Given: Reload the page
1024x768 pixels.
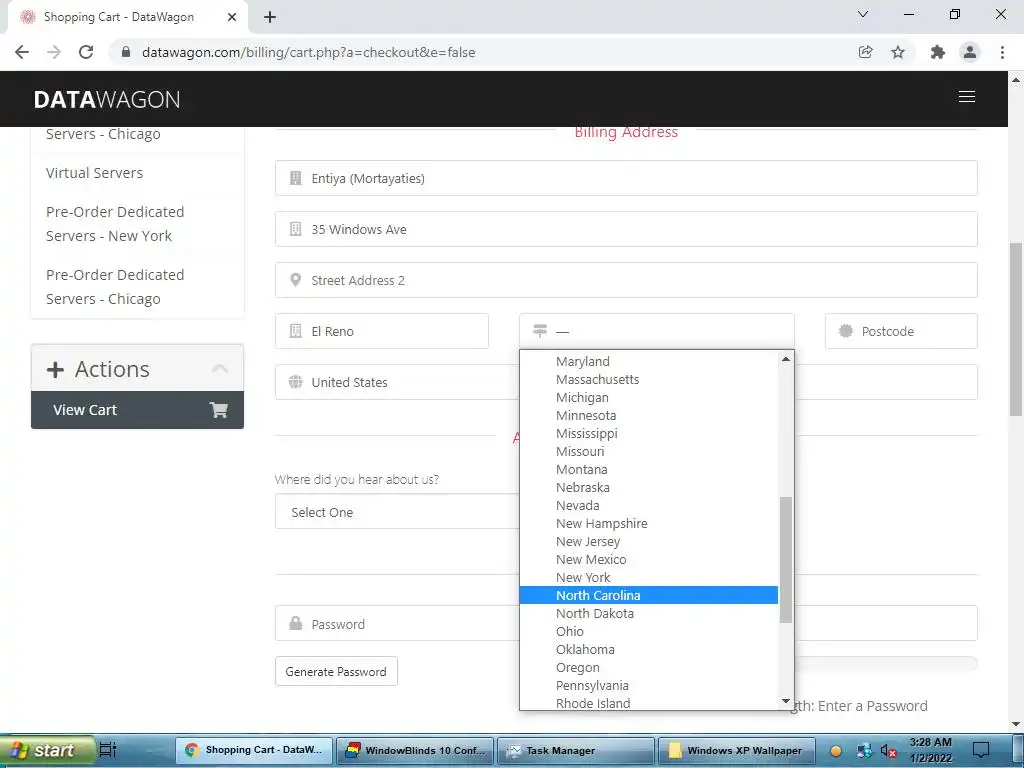Looking at the screenshot, I should tap(86, 52).
